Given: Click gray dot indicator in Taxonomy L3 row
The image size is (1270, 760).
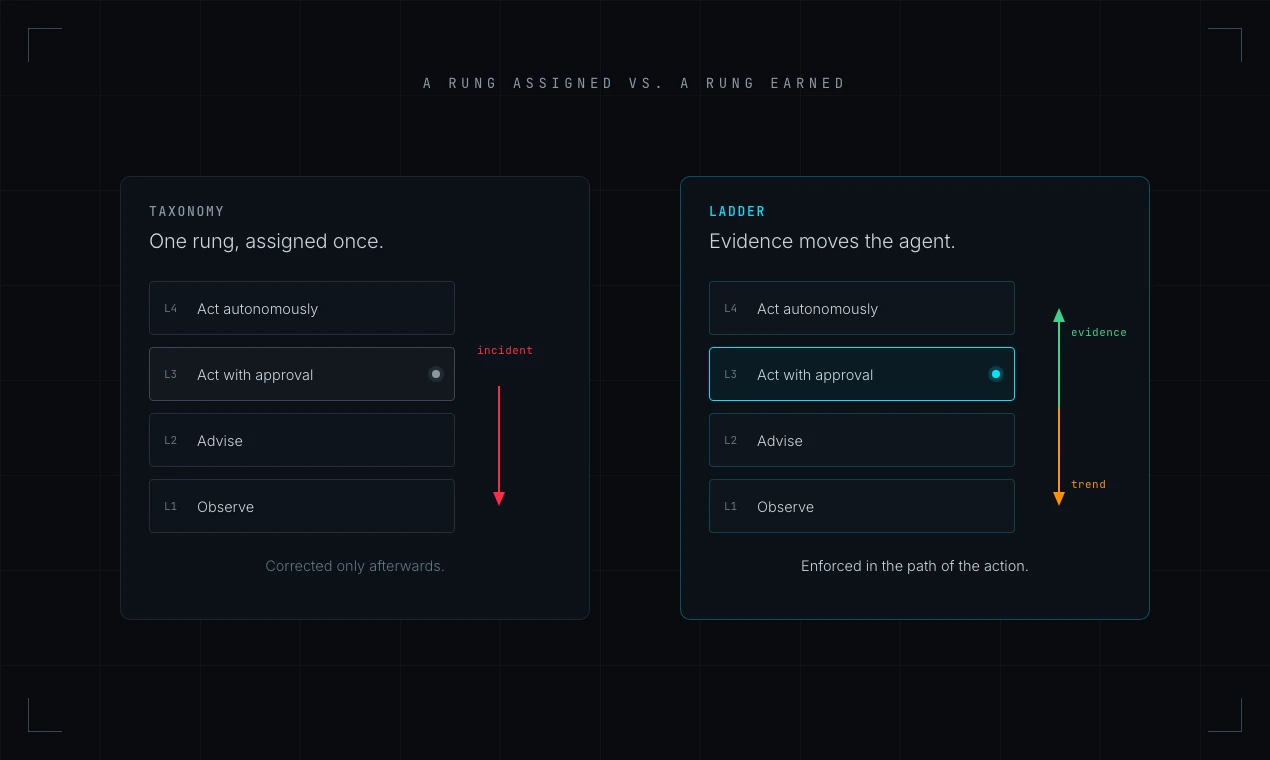Looking at the screenshot, I should click(436, 374).
